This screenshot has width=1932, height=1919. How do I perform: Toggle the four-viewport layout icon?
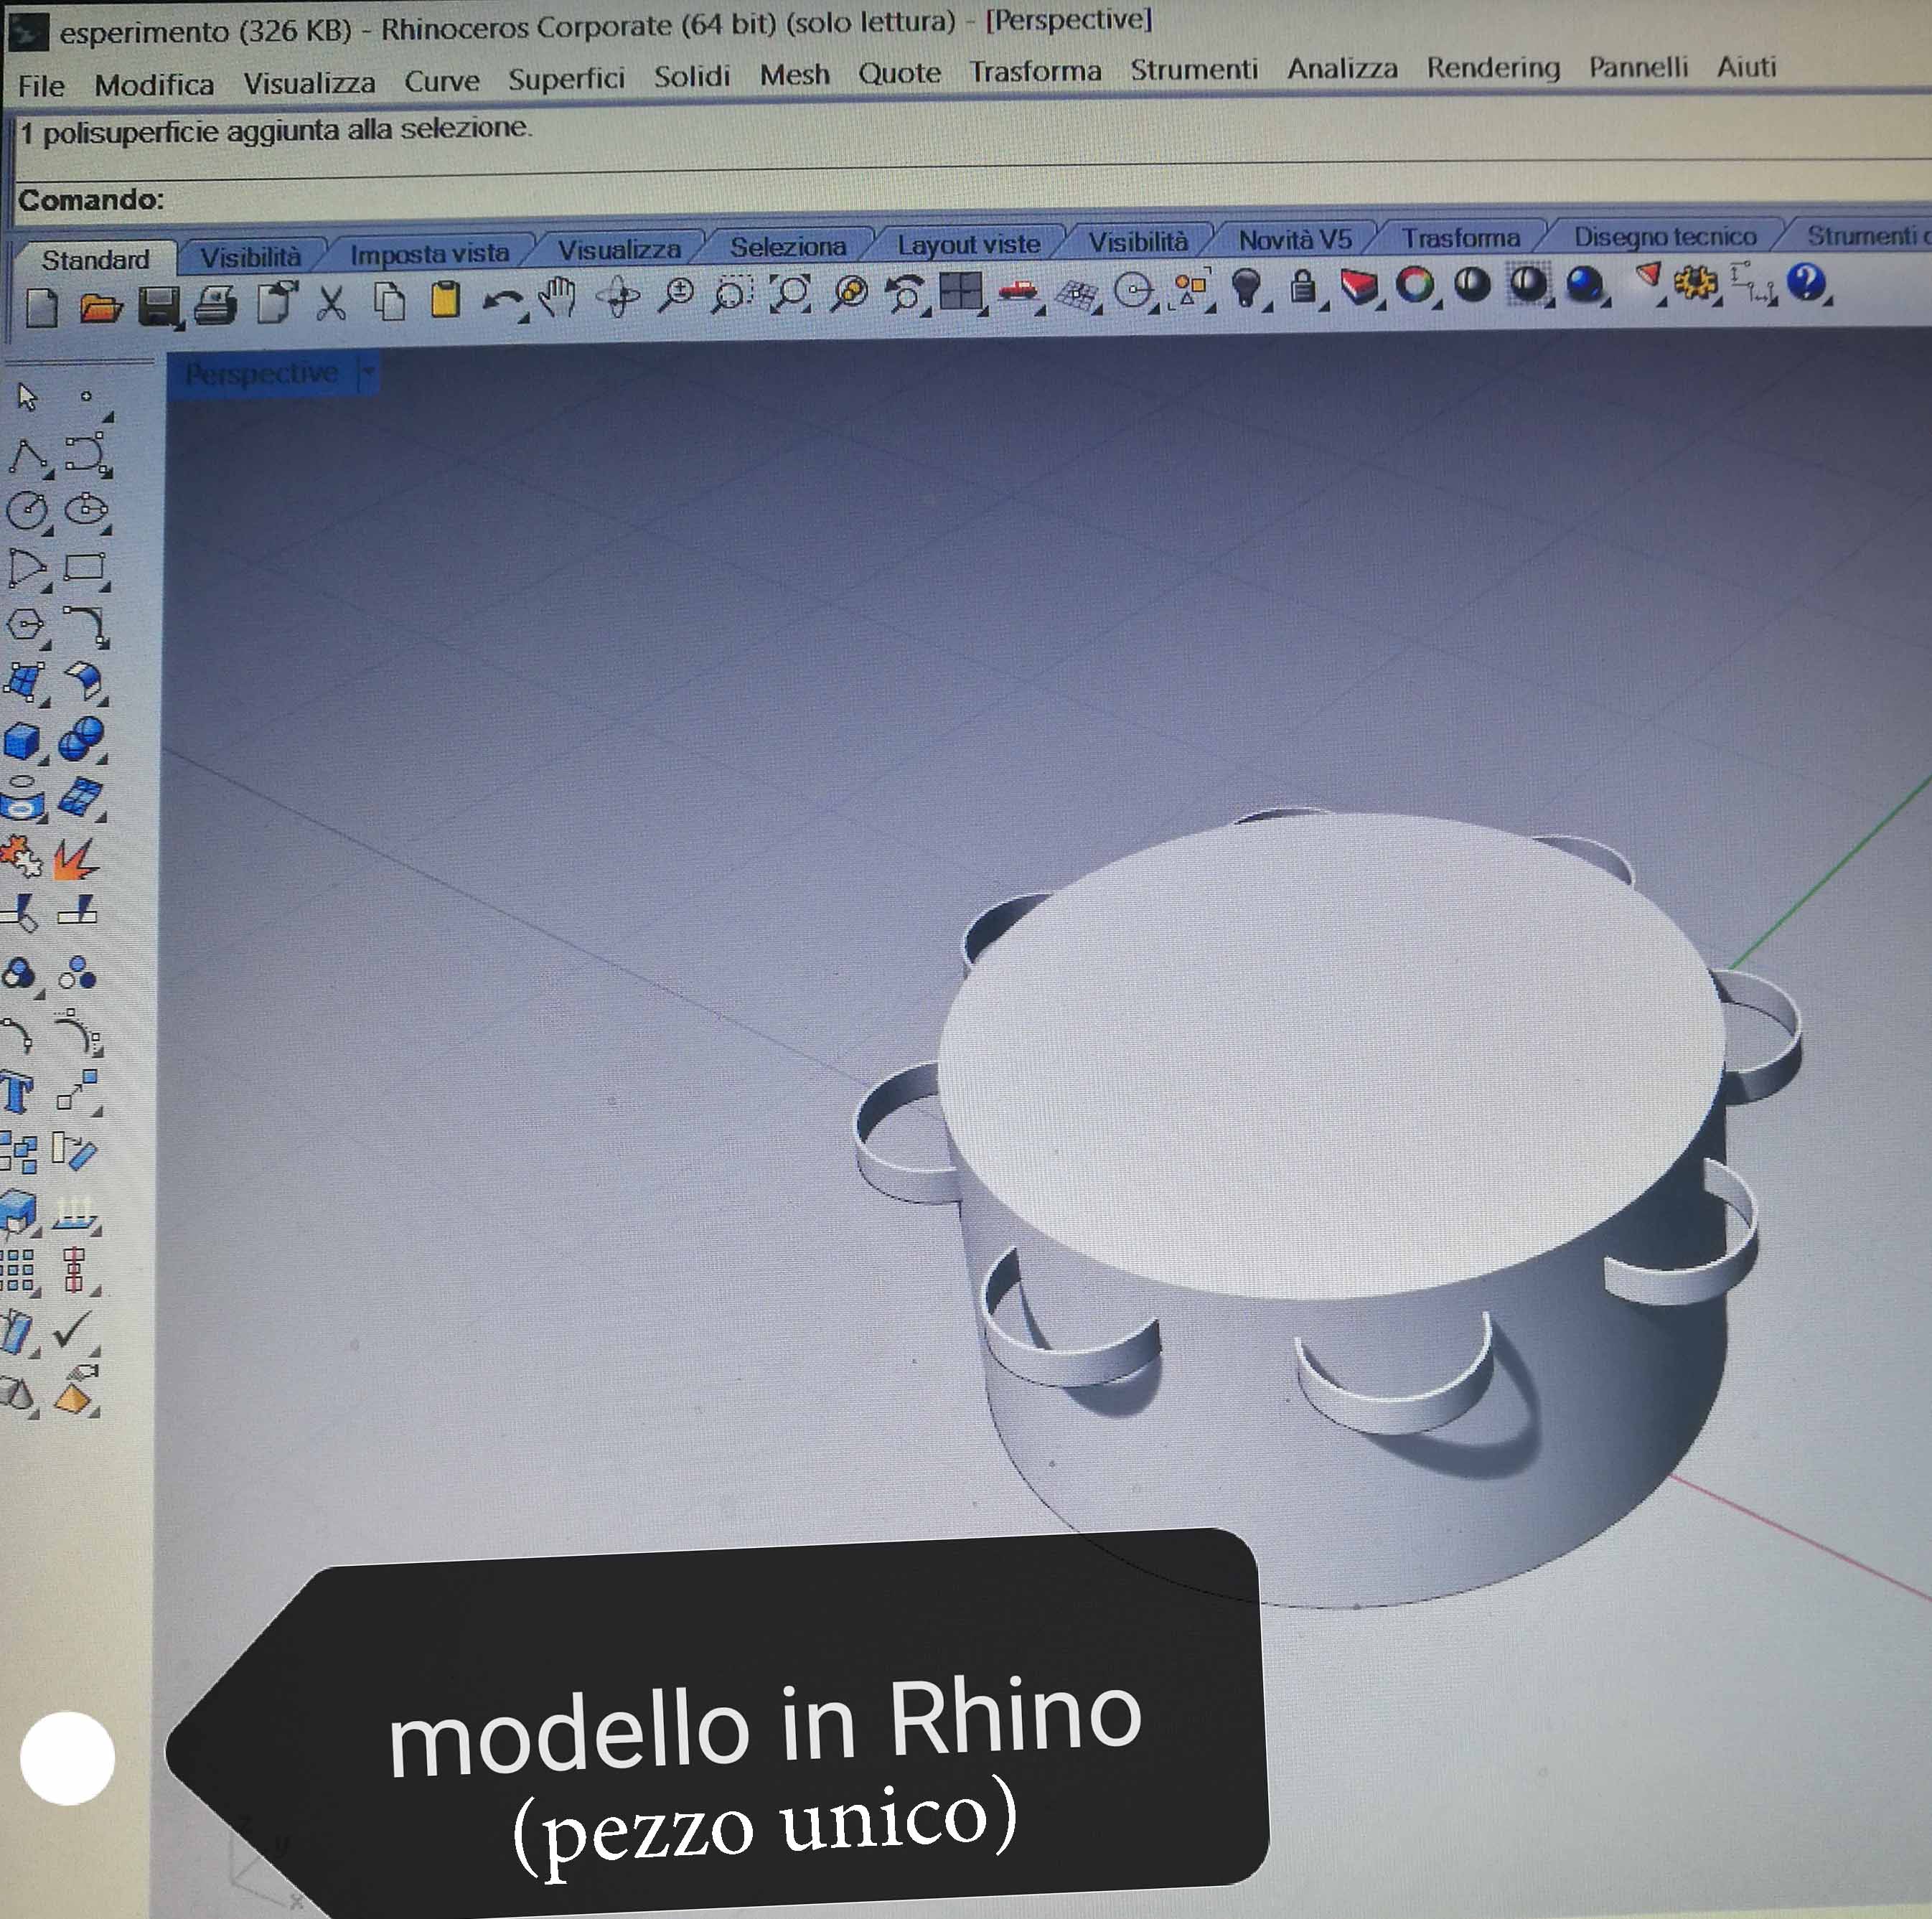tap(961, 293)
